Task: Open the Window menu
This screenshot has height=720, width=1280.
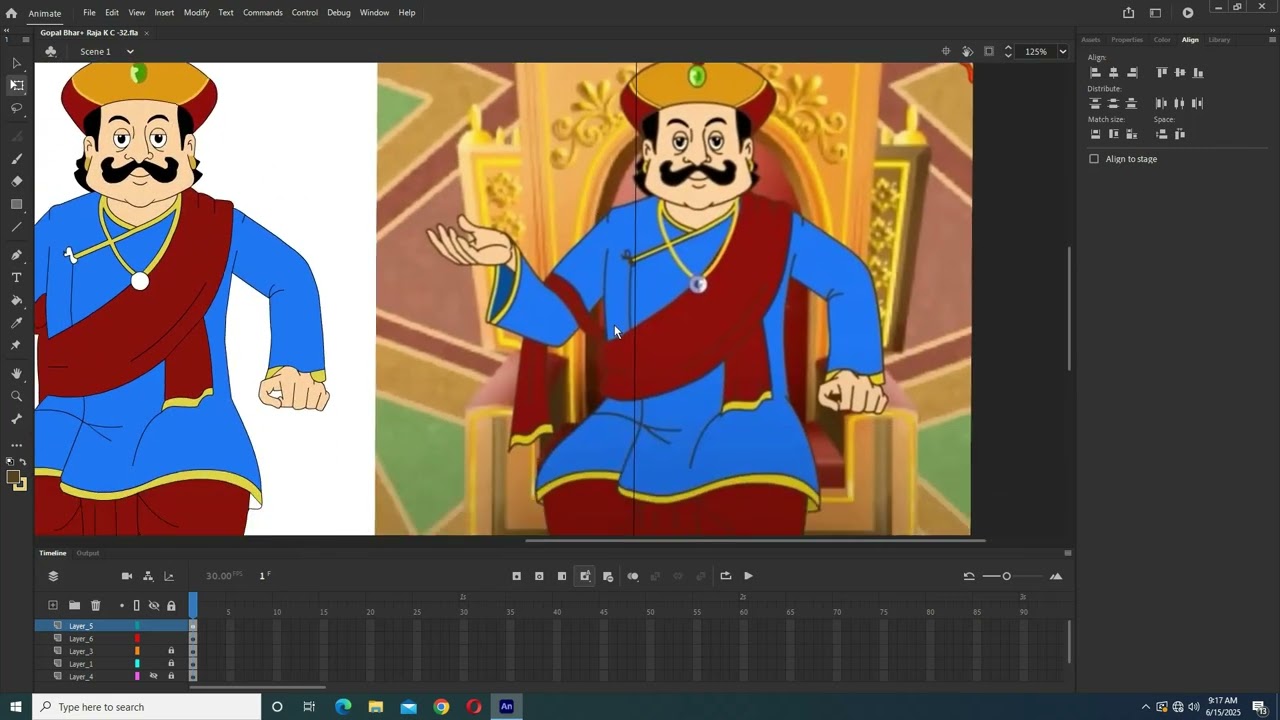Action: tap(374, 13)
